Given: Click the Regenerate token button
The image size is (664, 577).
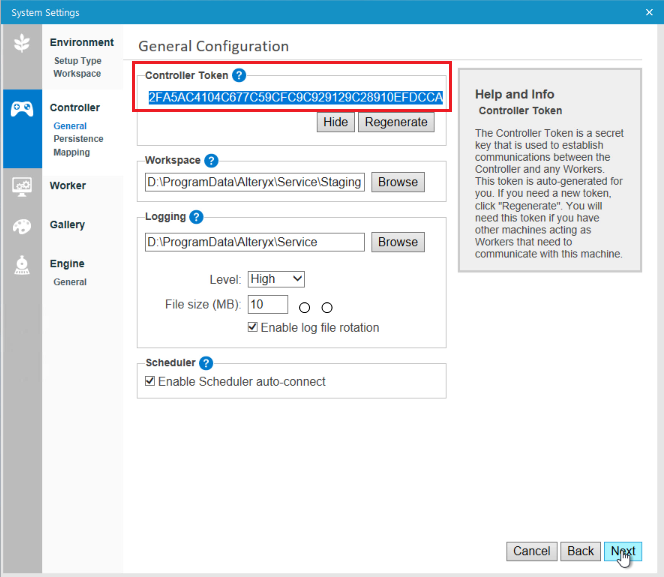Looking at the screenshot, I should click(x=396, y=122).
